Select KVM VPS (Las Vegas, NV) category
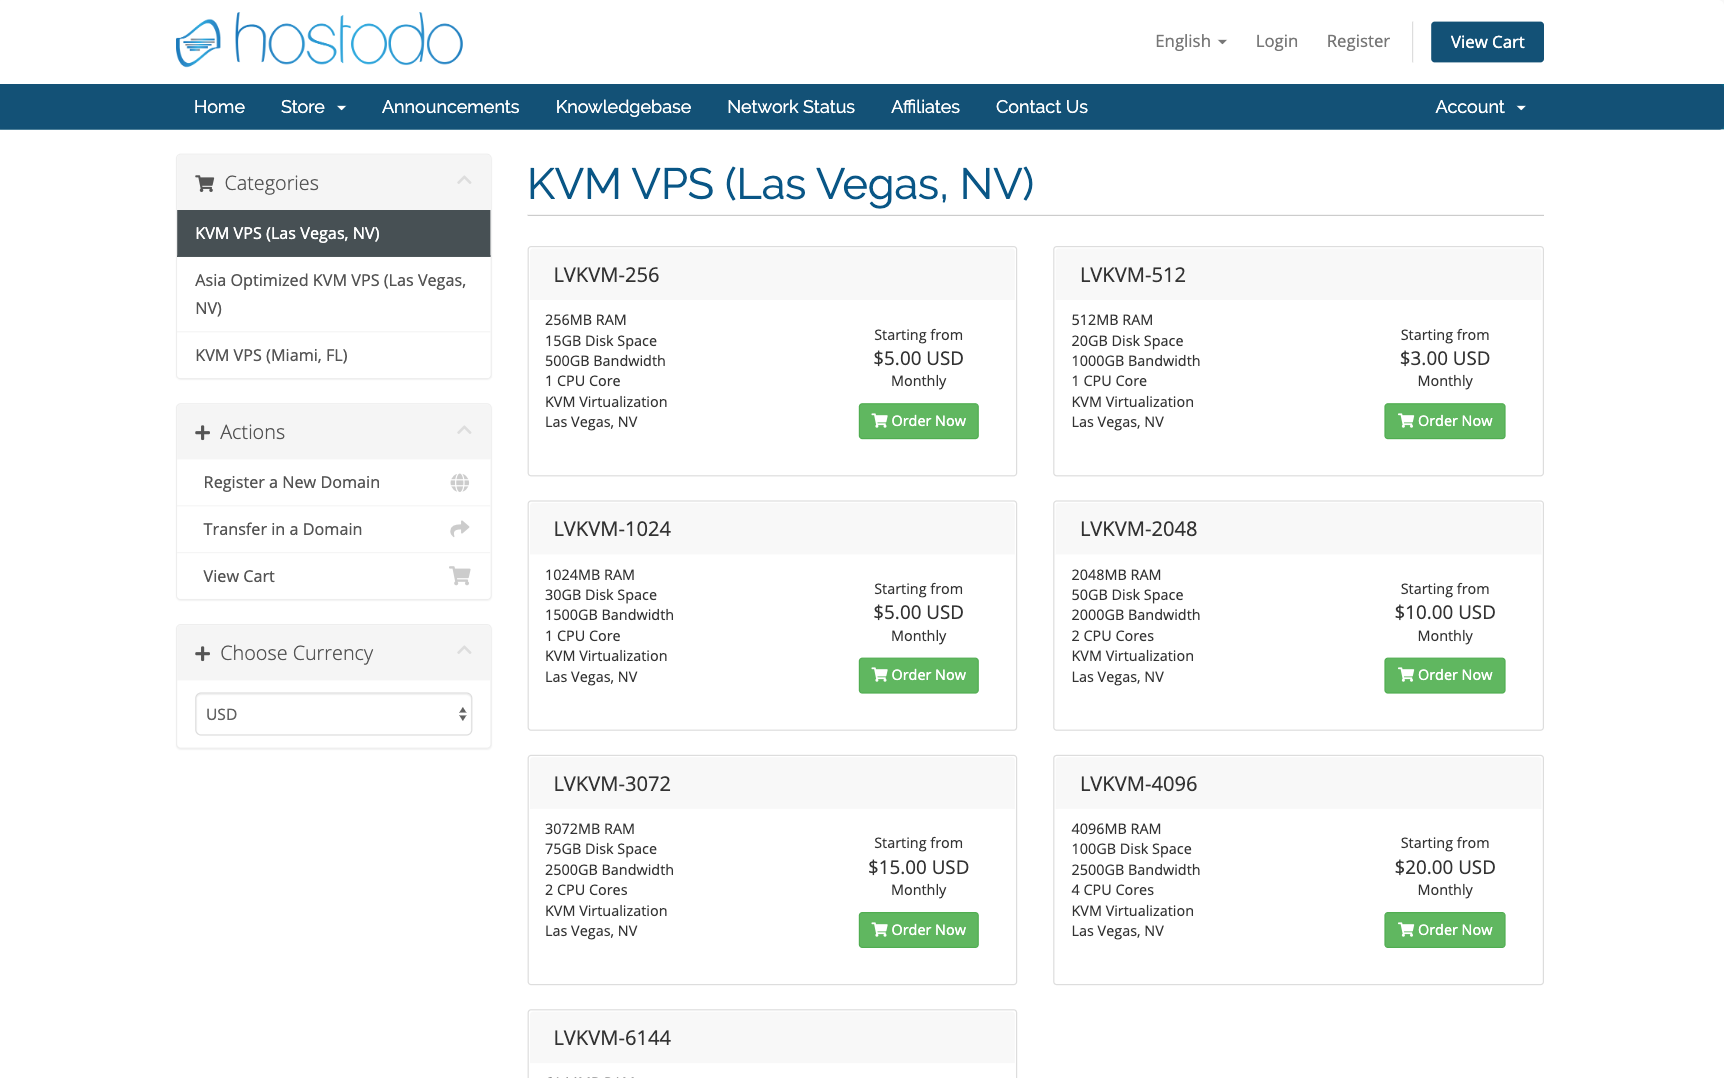1724x1078 pixels. tap(334, 233)
